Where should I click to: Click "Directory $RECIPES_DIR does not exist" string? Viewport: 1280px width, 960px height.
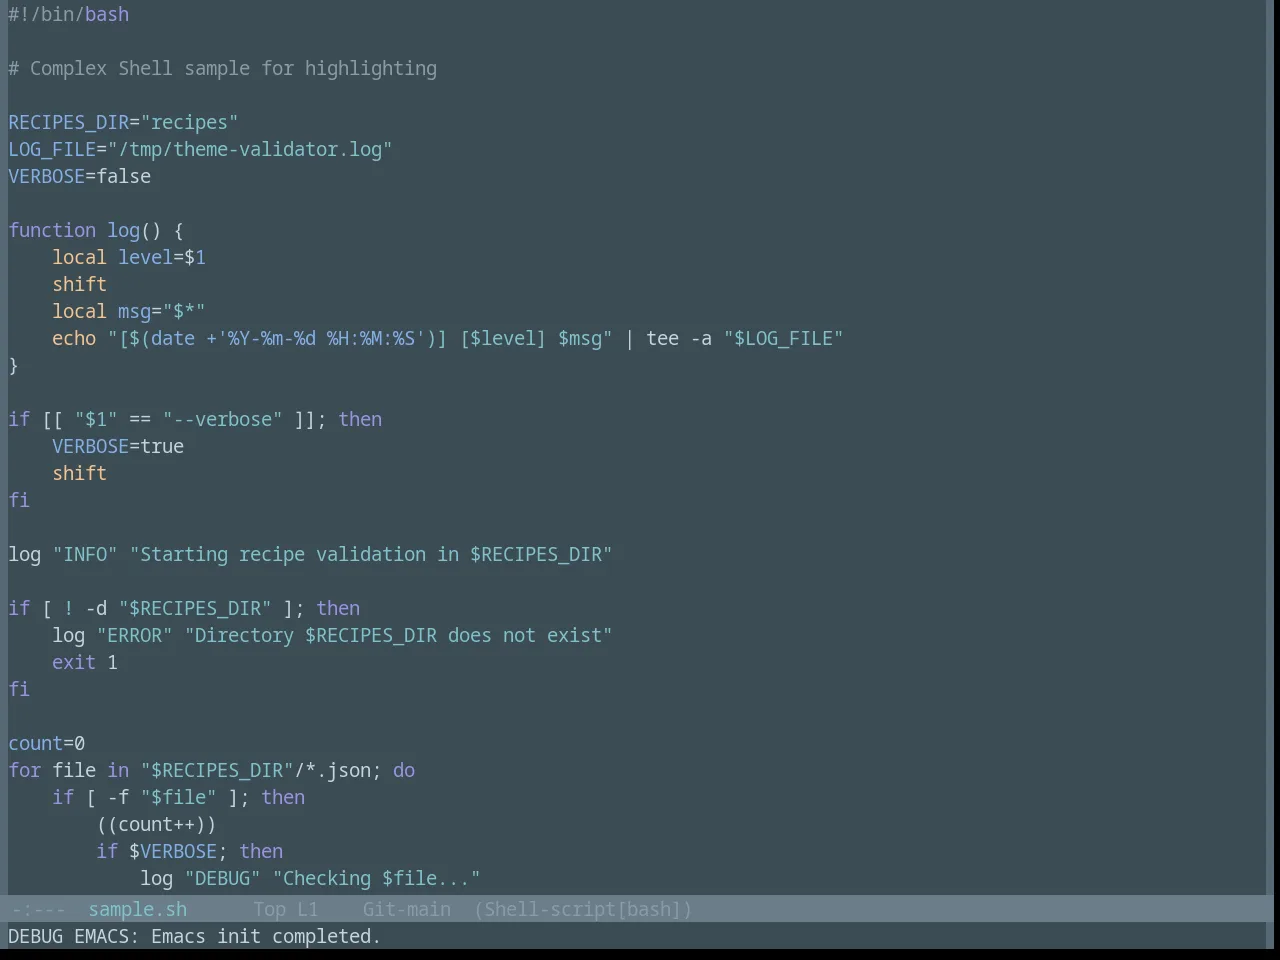pyautogui.click(x=399, y=635)
